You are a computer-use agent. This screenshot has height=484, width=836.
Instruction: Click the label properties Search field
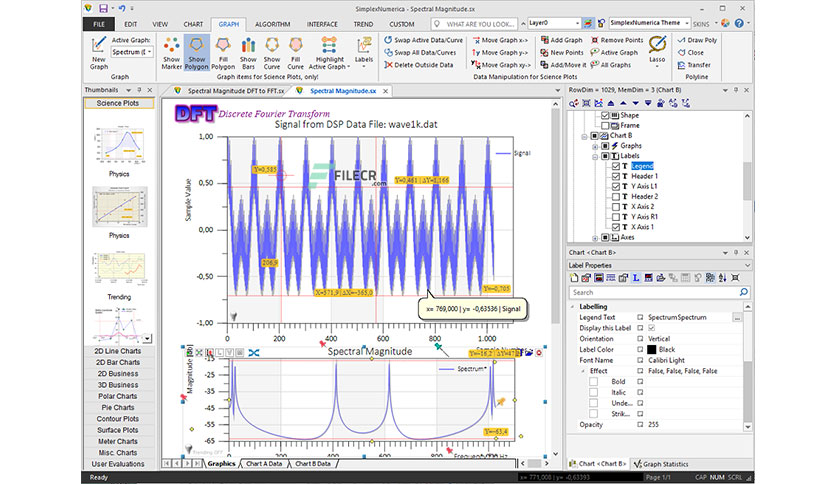click(x=655, y=292)
